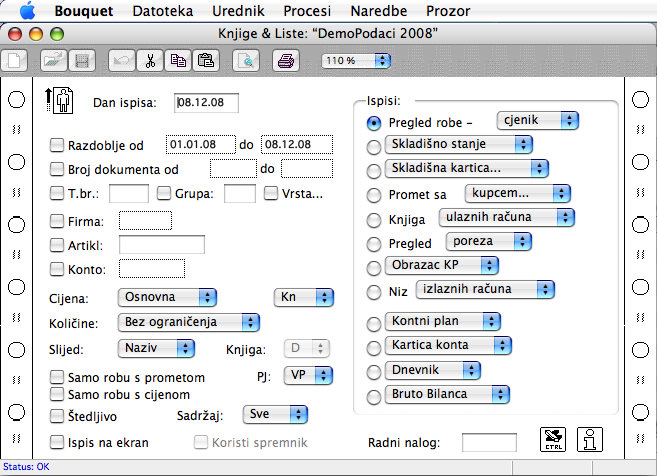The width and height of the screenshot is (657, 476).
Task: Open the Urednik menu
Action: pyautogui.click(x=238, y=11)
